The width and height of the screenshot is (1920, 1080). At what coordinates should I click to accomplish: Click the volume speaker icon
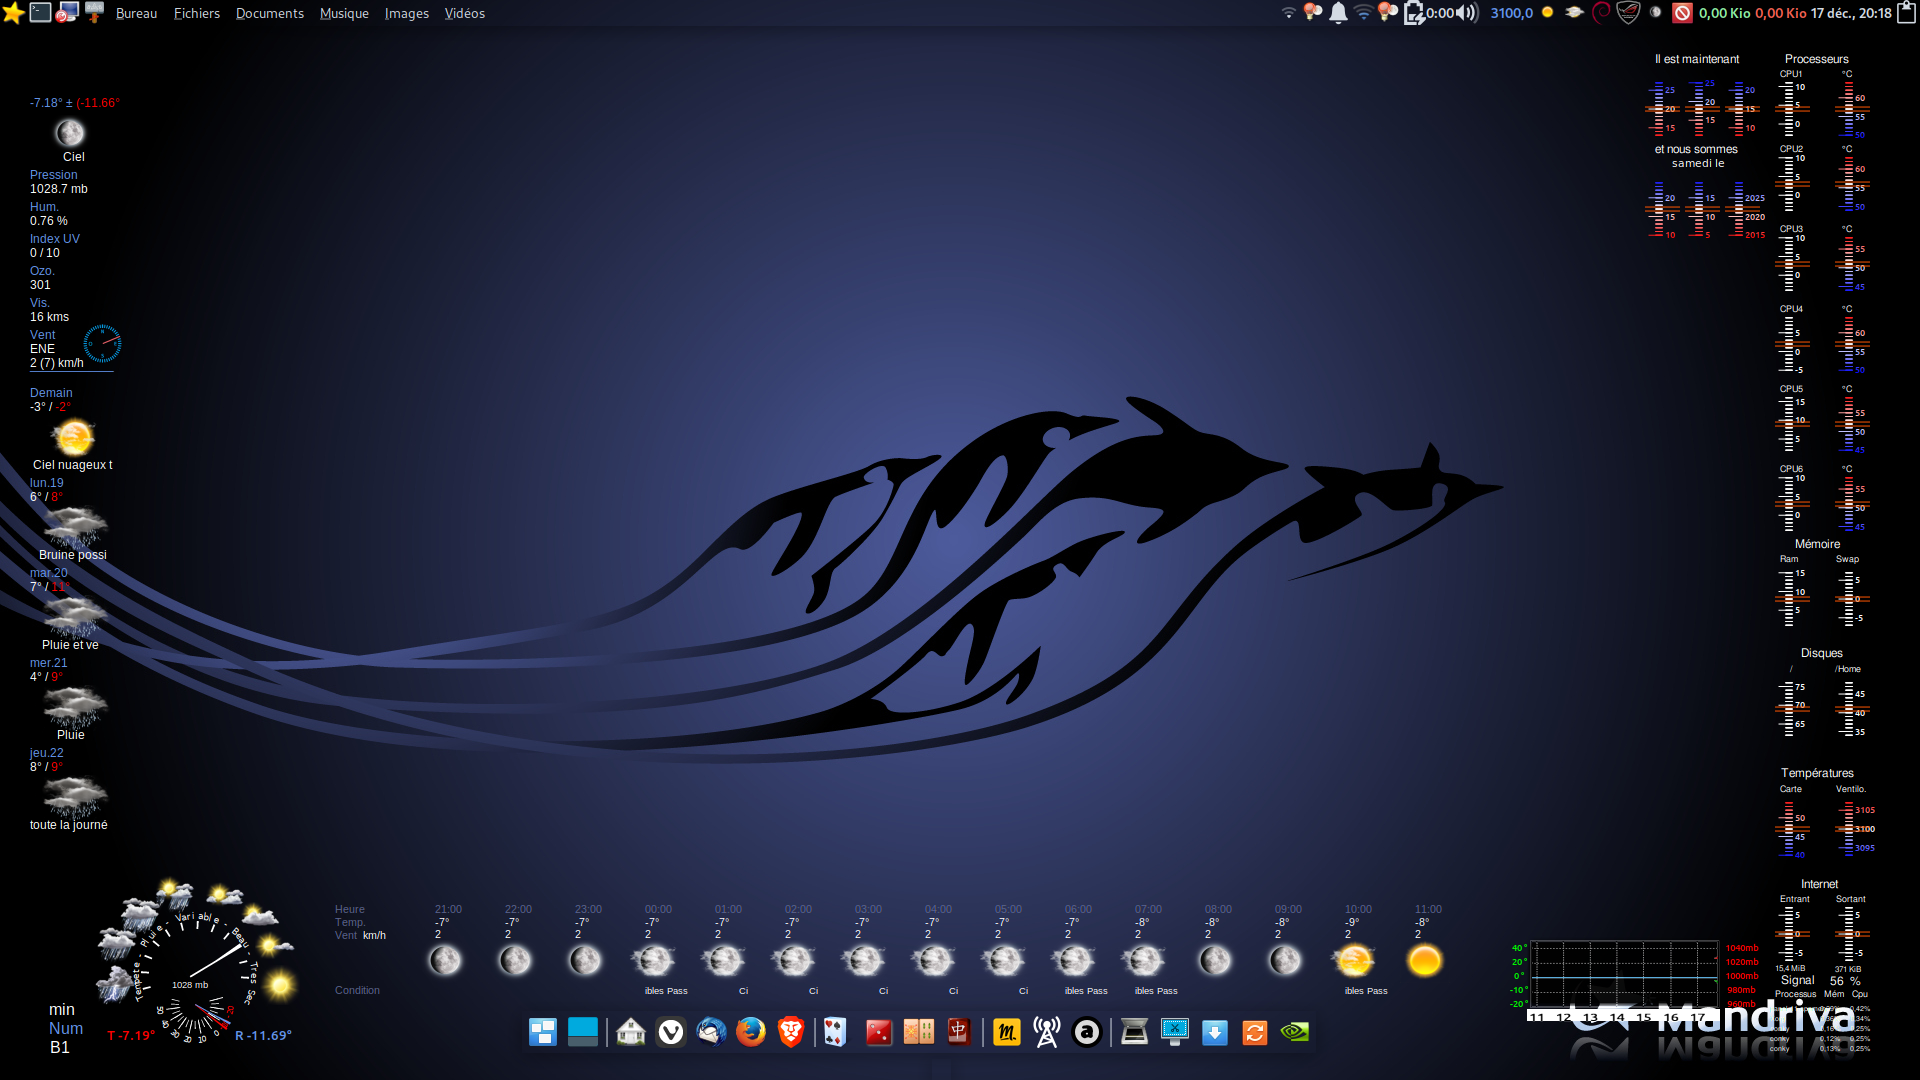1467,13
